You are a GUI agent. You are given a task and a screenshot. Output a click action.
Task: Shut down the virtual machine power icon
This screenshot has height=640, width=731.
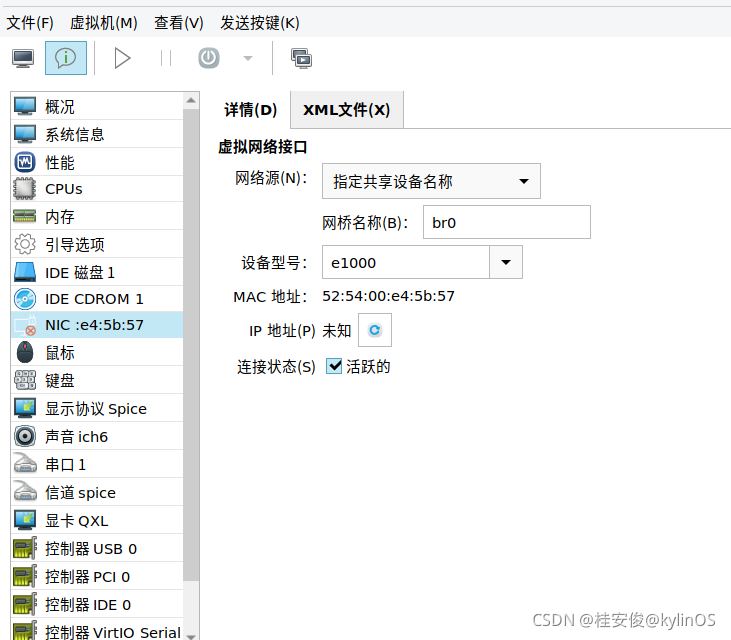(208, 58)
